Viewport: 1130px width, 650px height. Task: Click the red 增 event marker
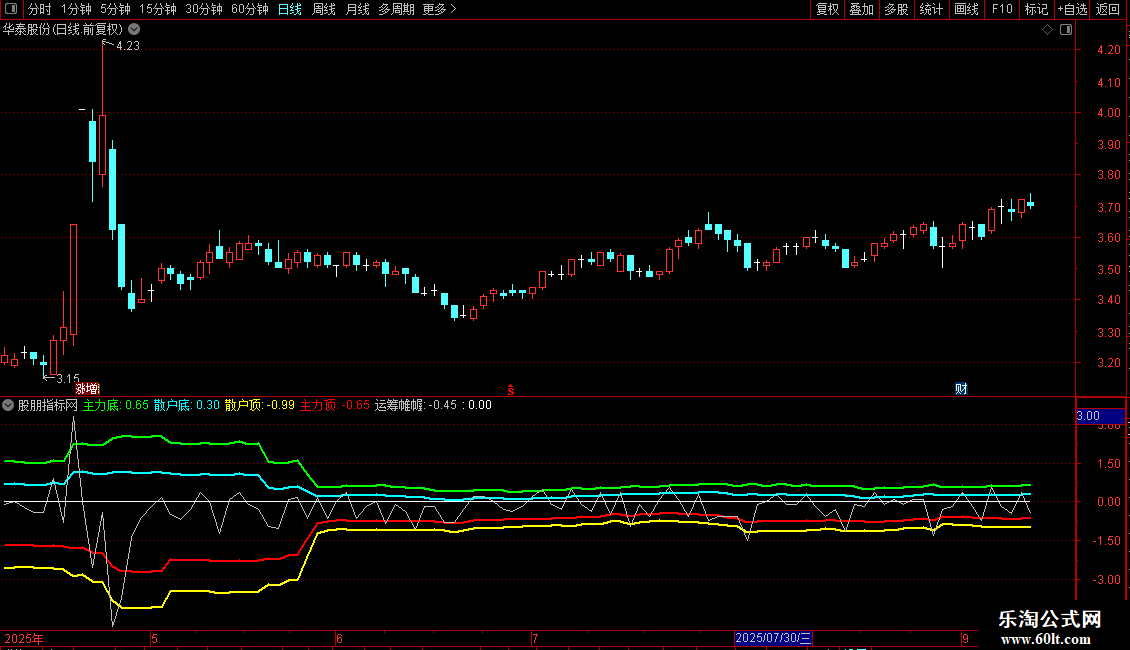88,389
